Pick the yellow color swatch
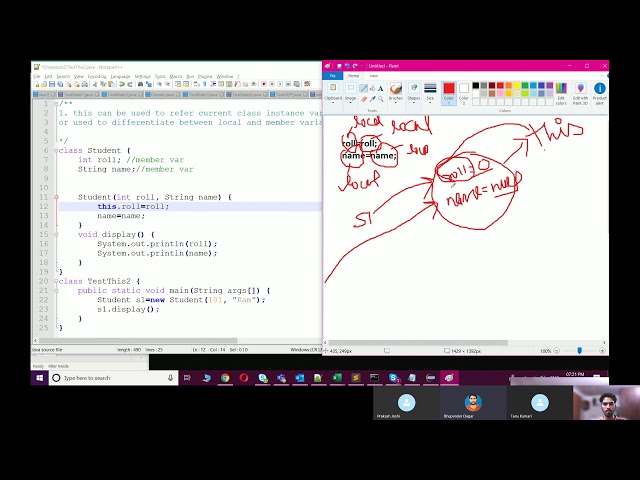The height and width of the screenshot is (480, 640). click(x=517, y=85)
